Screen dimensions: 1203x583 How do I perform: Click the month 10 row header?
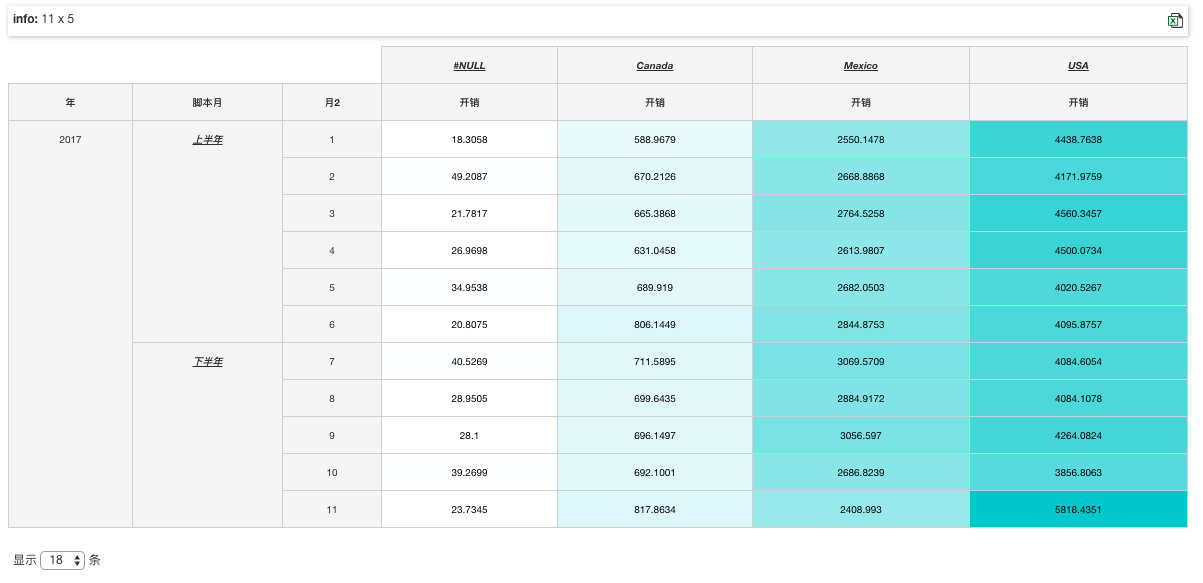(x=332, y=473)
